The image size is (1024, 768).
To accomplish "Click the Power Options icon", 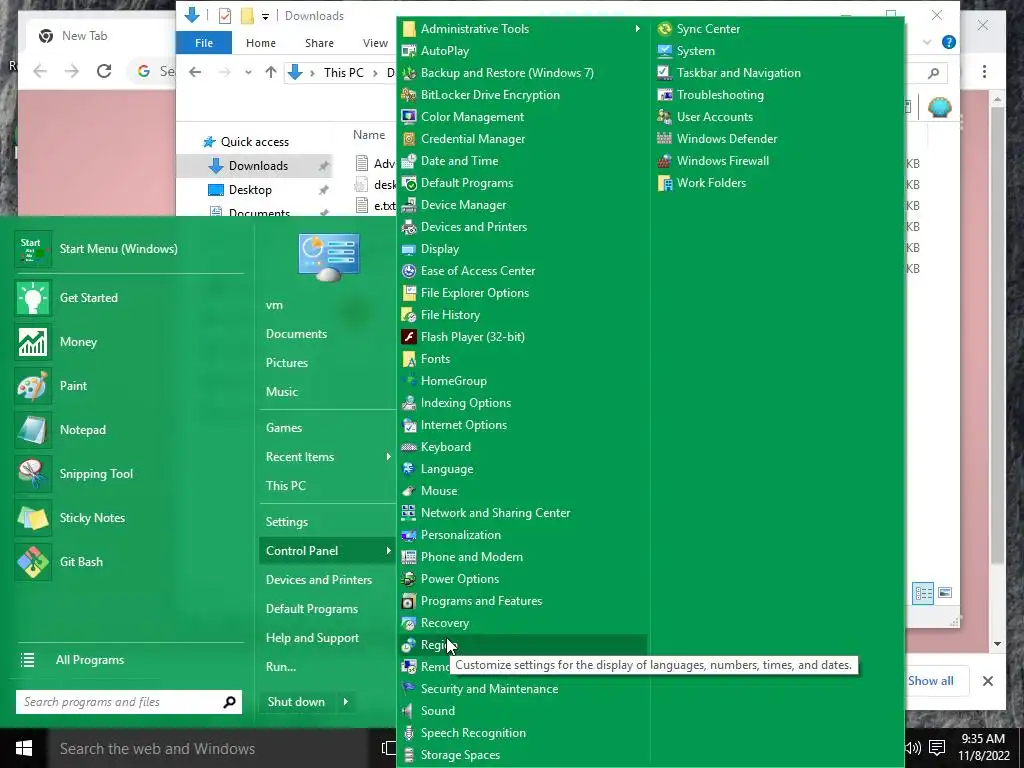I will point(409,579).
